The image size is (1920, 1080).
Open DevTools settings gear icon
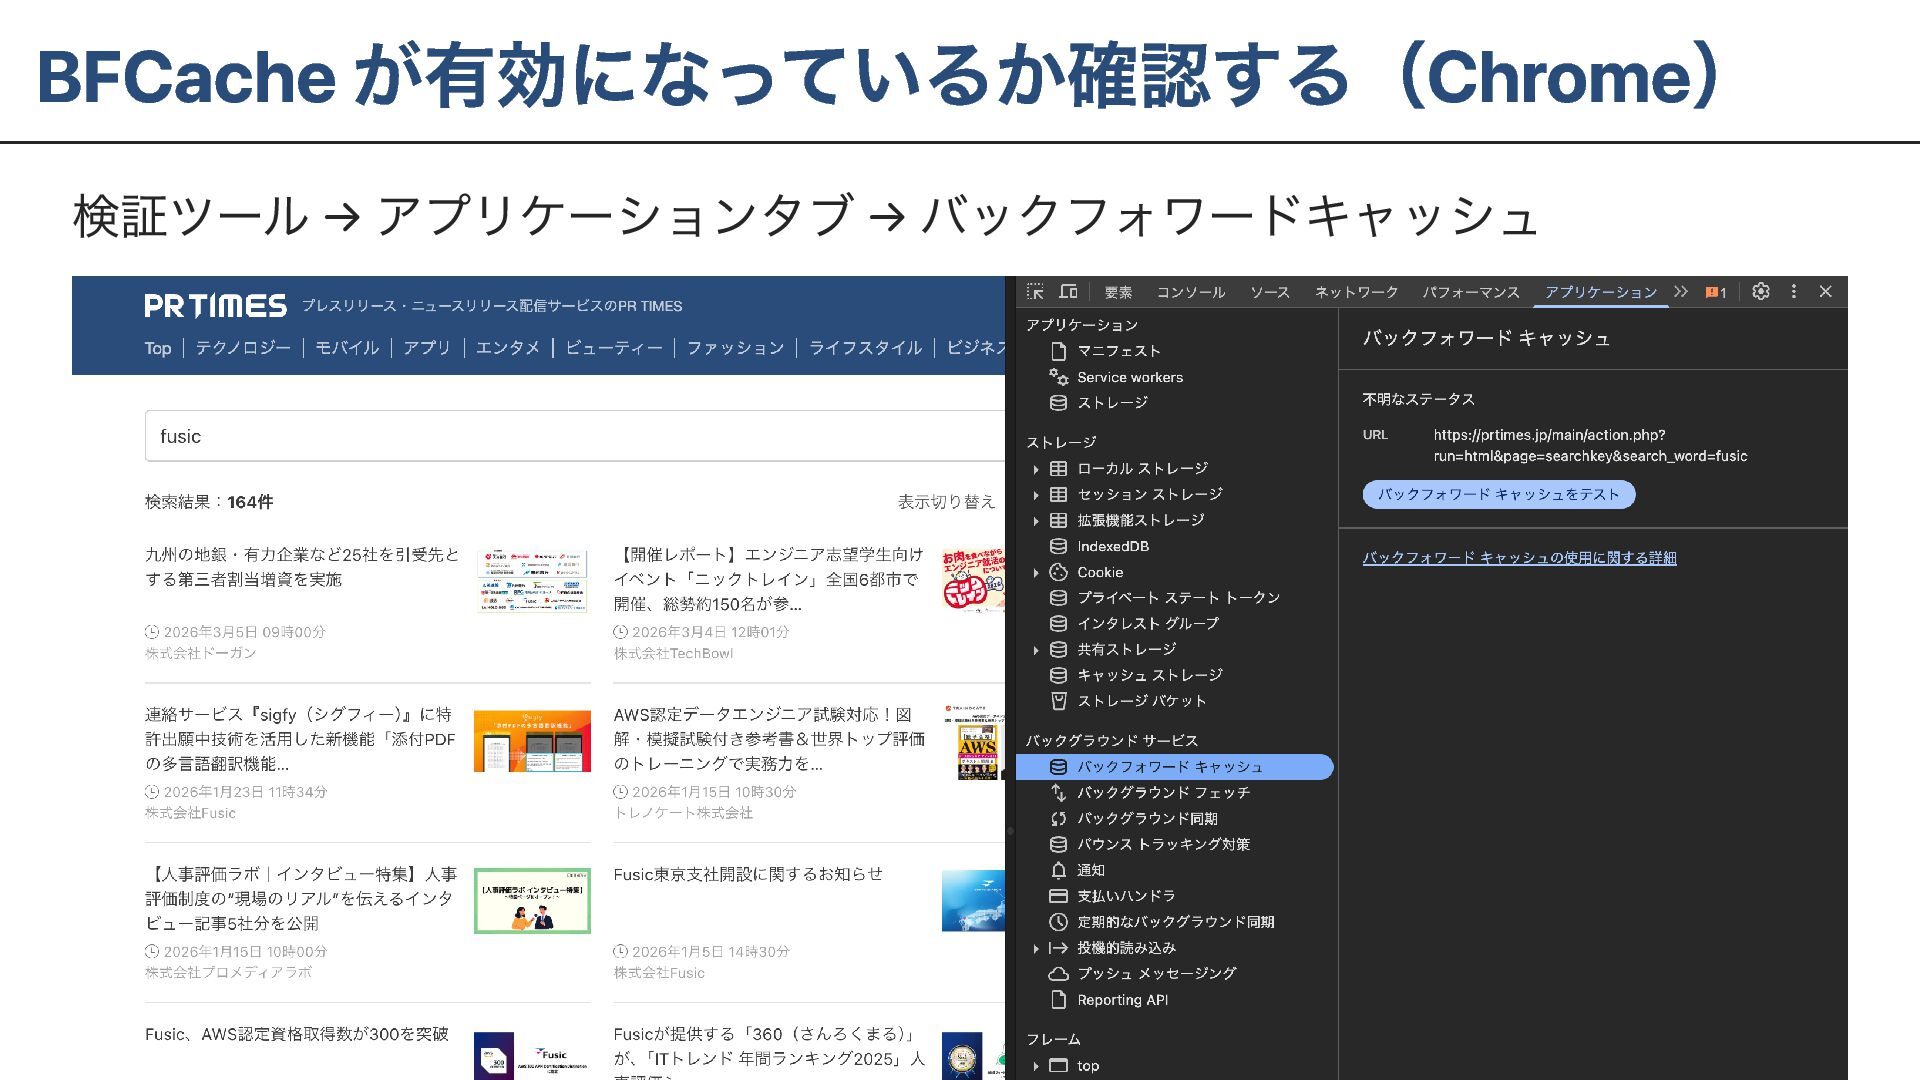pyautogui.click(x=1761, y=292)
